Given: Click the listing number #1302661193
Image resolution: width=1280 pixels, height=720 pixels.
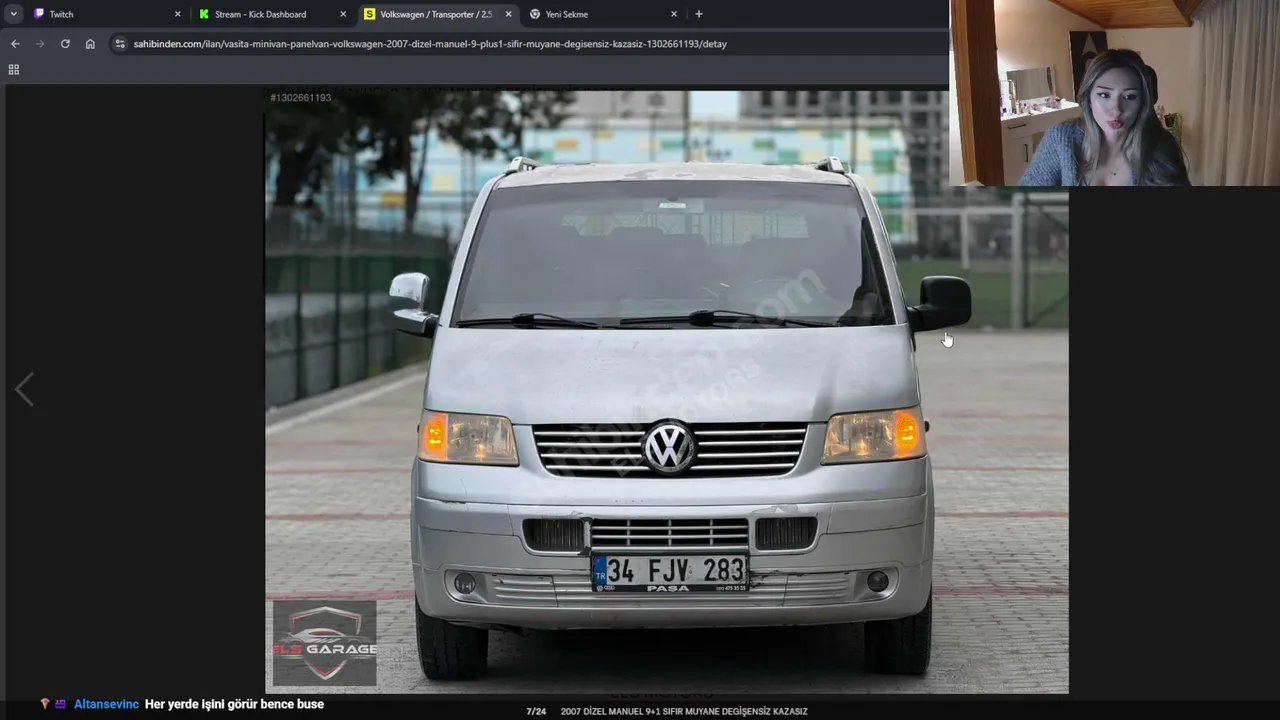Looking at the screenshot, I should click(x=301, y=98).
